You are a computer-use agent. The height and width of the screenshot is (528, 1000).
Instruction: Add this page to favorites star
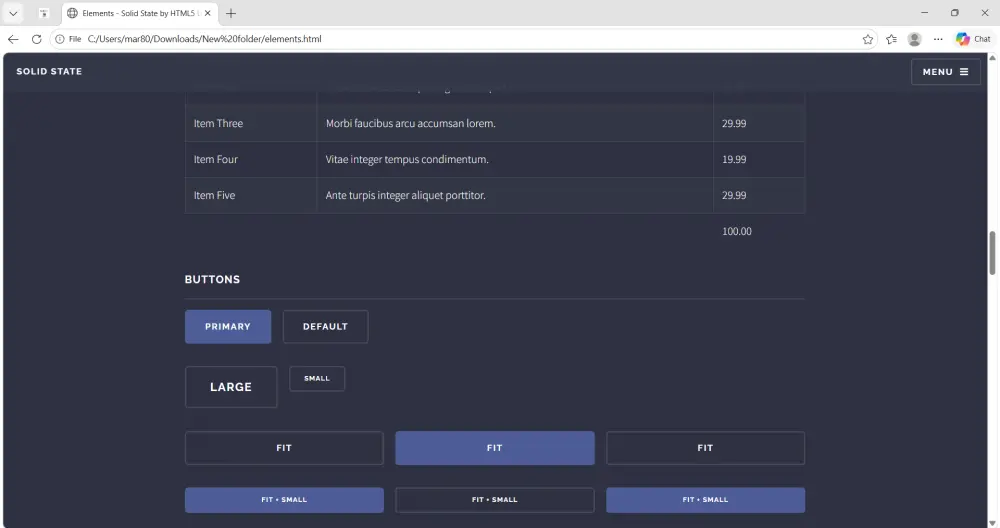click(867, 39)
